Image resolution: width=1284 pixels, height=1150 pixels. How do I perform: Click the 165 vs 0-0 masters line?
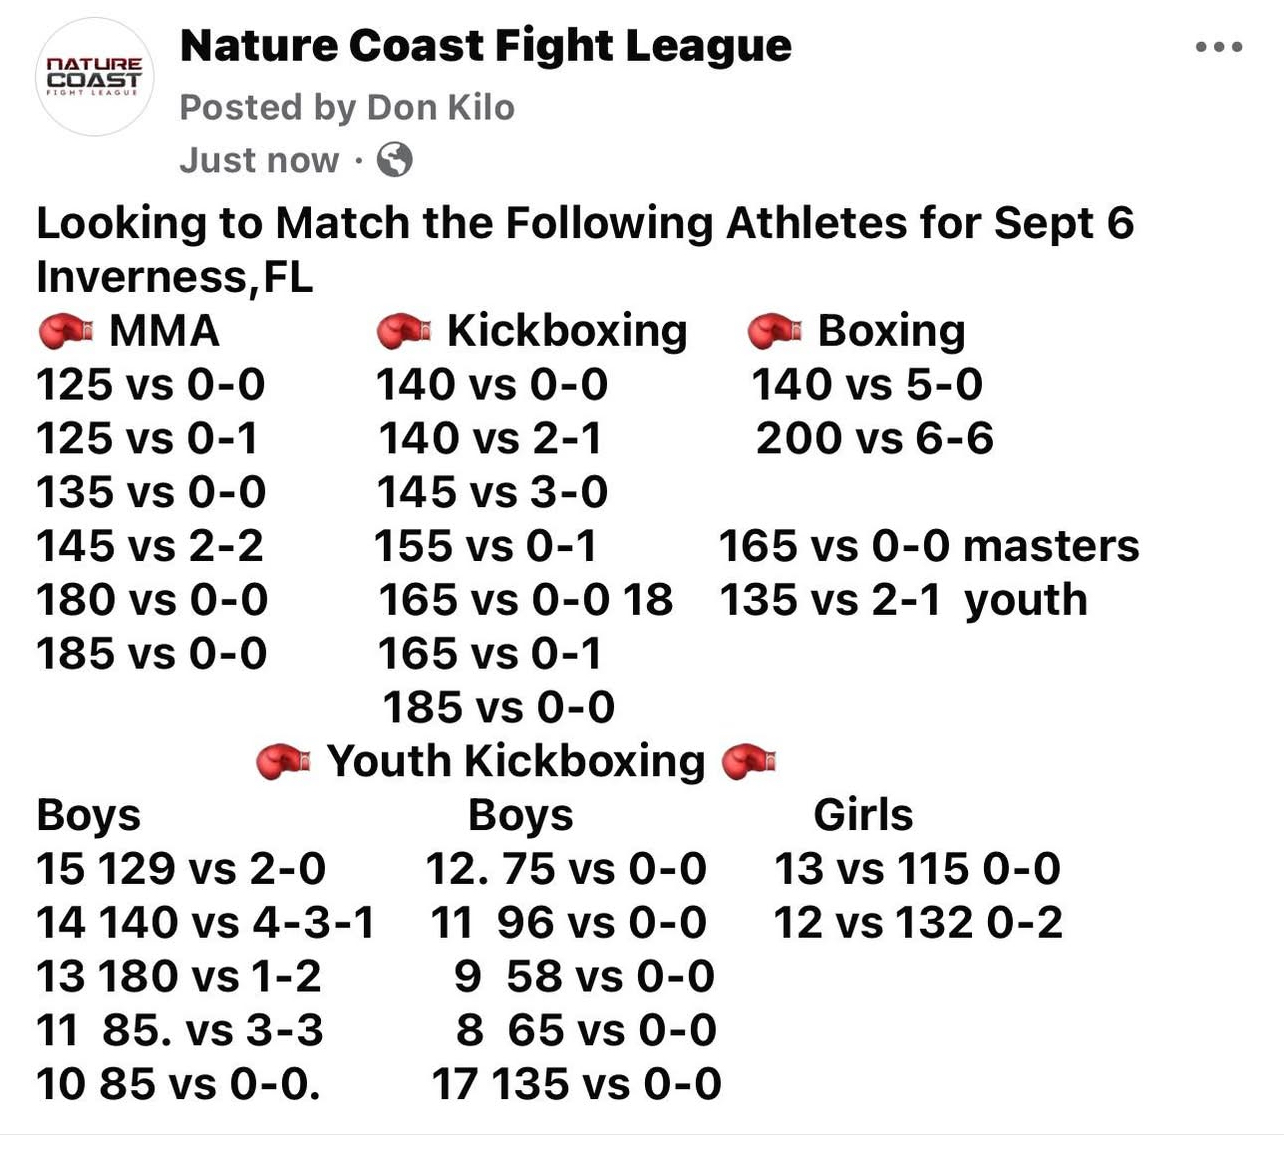[928, 546]
